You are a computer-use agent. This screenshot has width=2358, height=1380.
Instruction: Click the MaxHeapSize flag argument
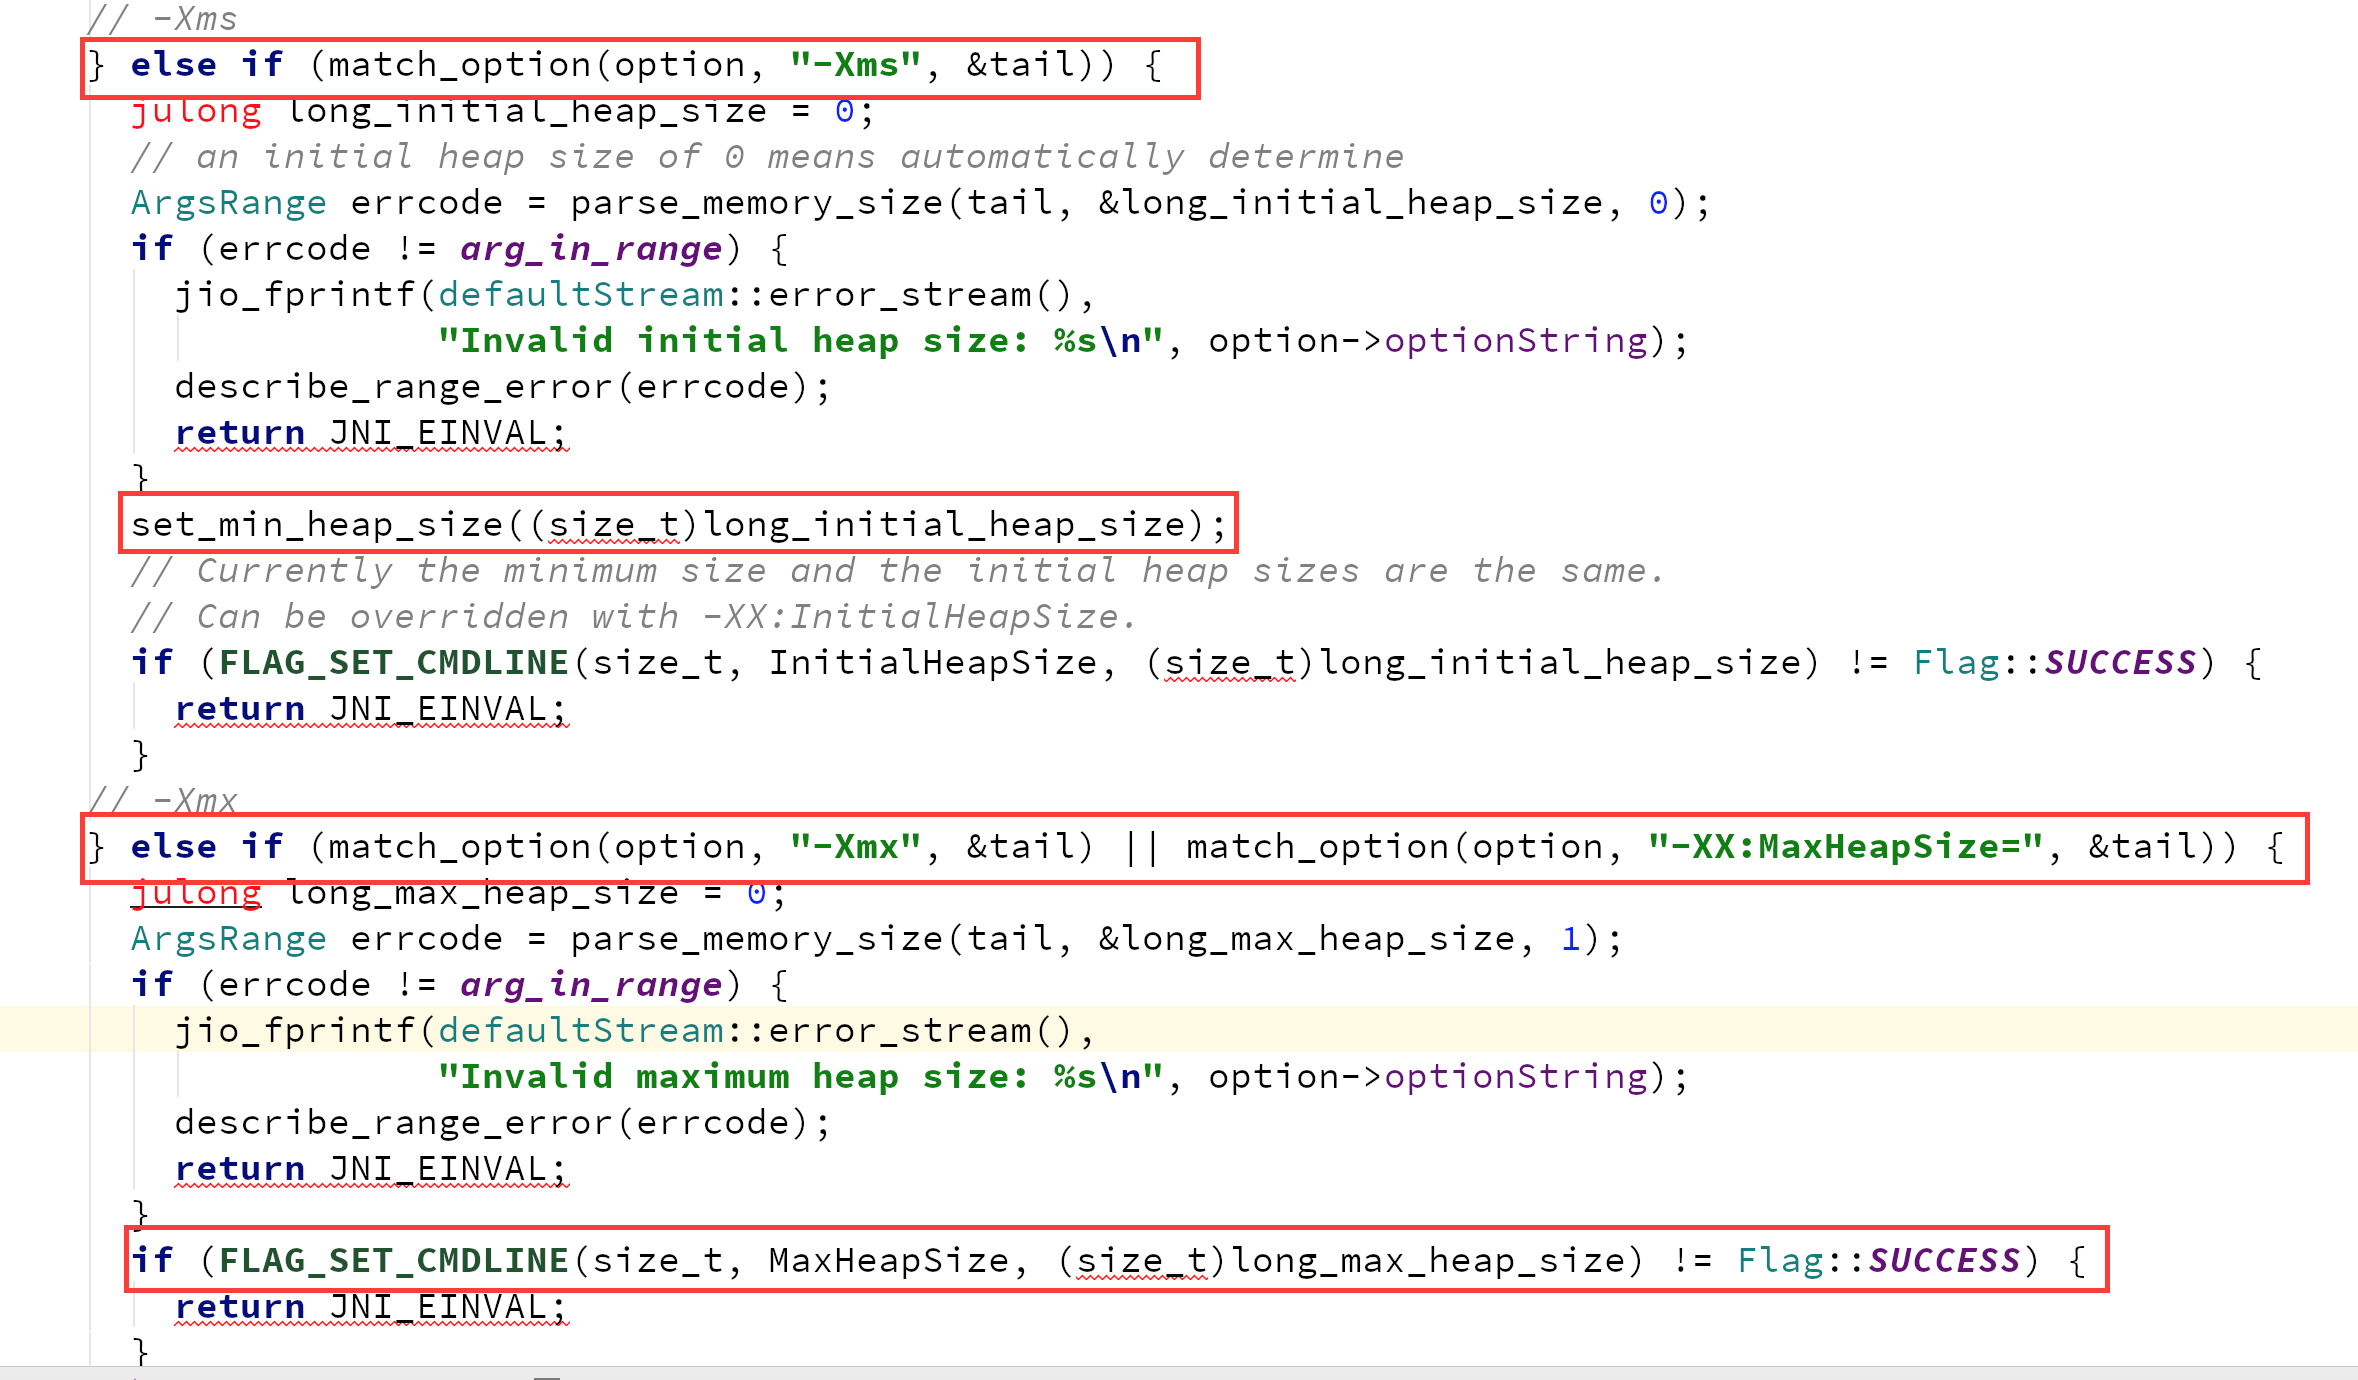tap(888, 1261)
